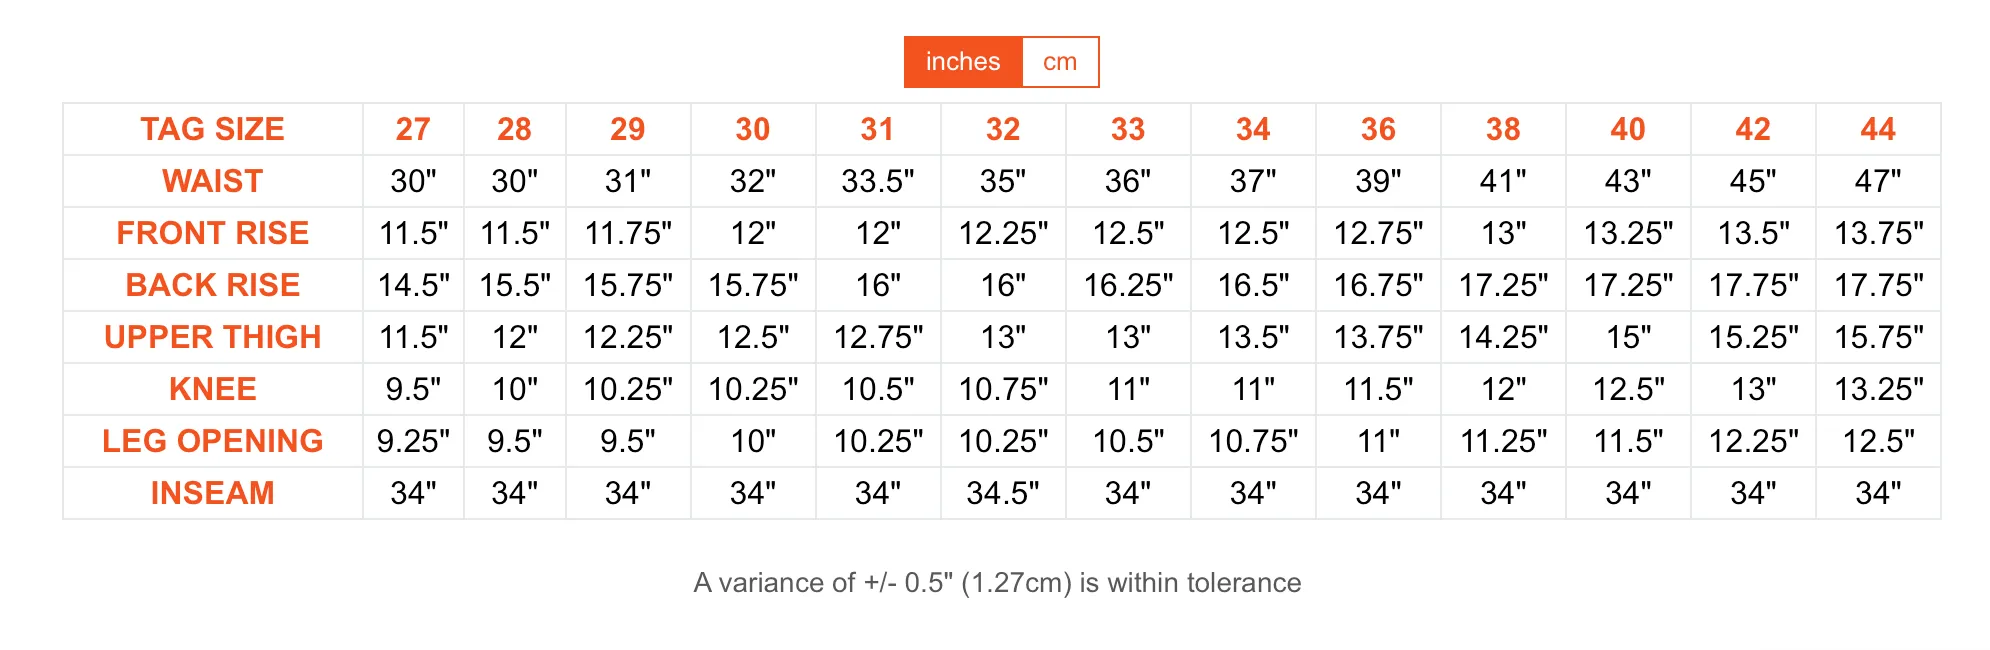Select the inches unit toggle
The width and height of the screenshot is (1990, 650).
[x=963, y=62]
